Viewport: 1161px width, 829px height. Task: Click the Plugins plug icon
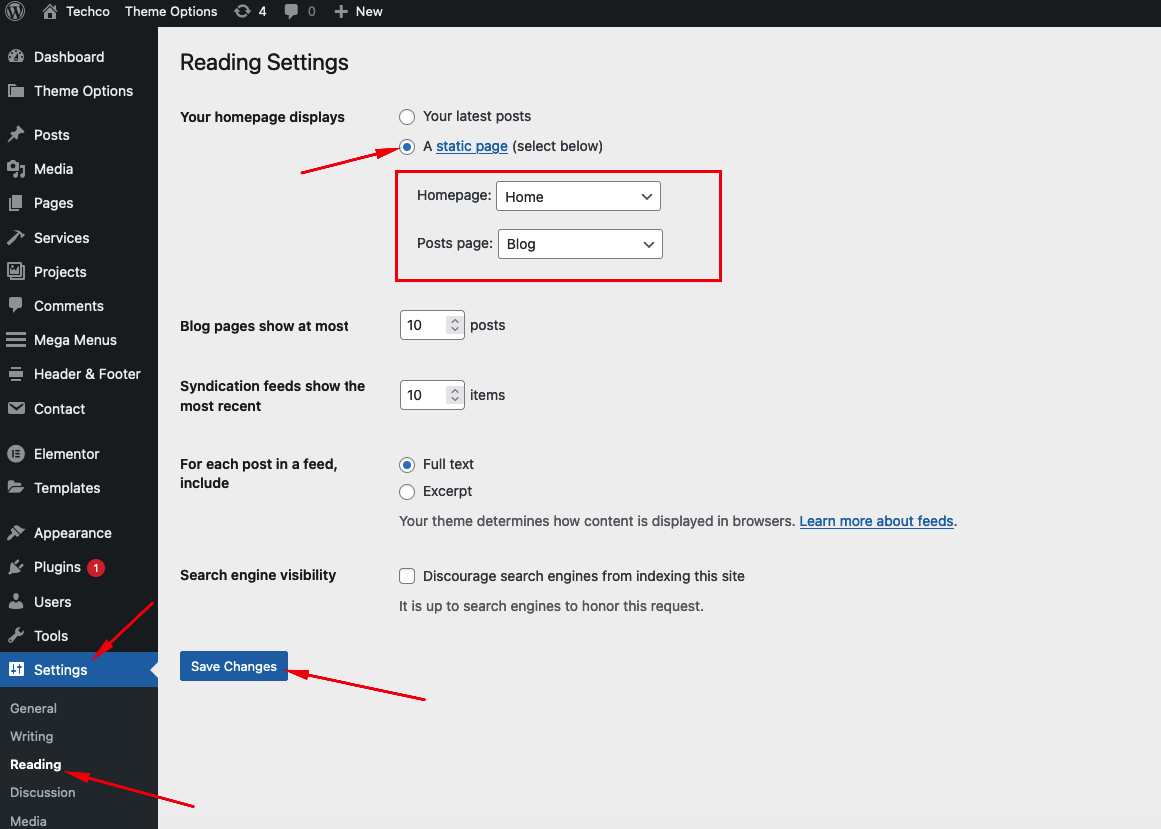pyautogui.click(x=16, y=567)
